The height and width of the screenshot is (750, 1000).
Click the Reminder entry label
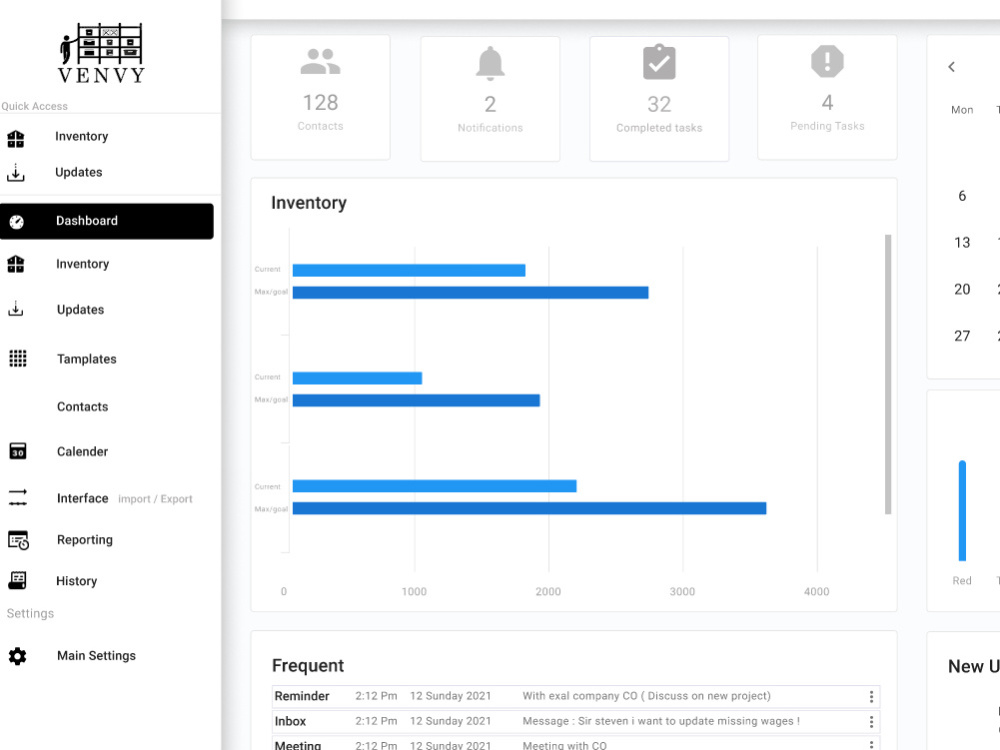pyautogui.click(x=302, y=696)
